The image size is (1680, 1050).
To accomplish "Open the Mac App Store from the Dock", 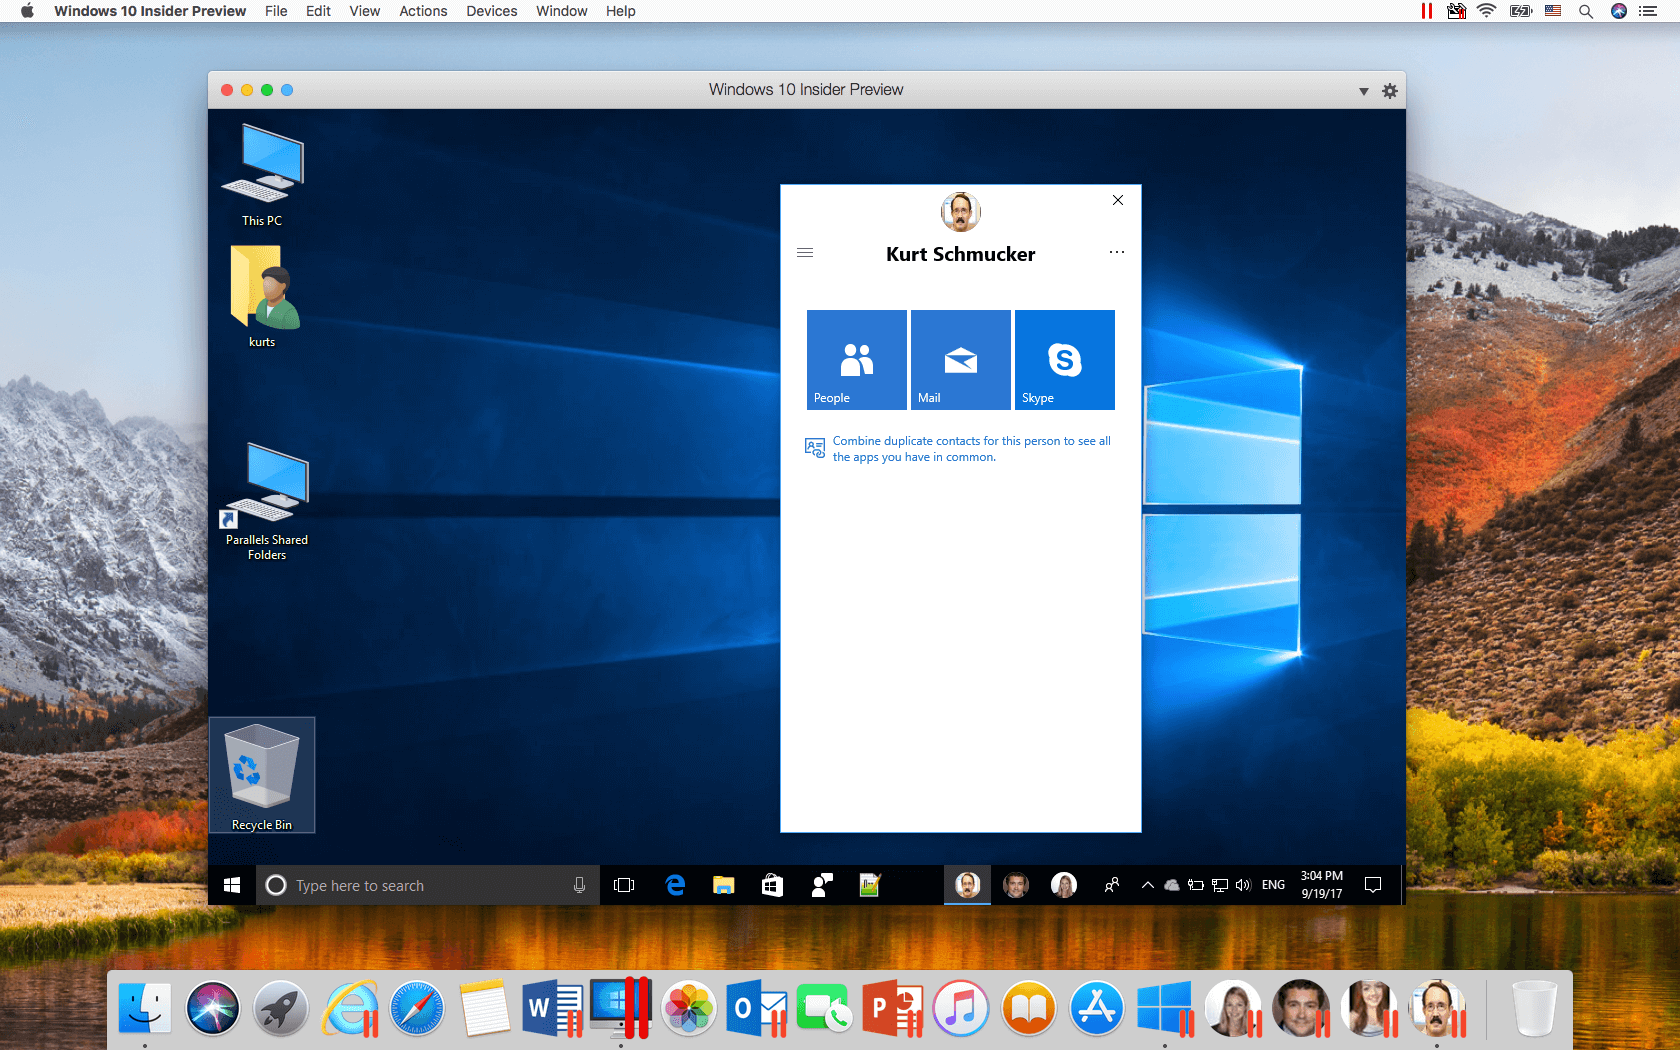I will (x=1097, y=1008).
